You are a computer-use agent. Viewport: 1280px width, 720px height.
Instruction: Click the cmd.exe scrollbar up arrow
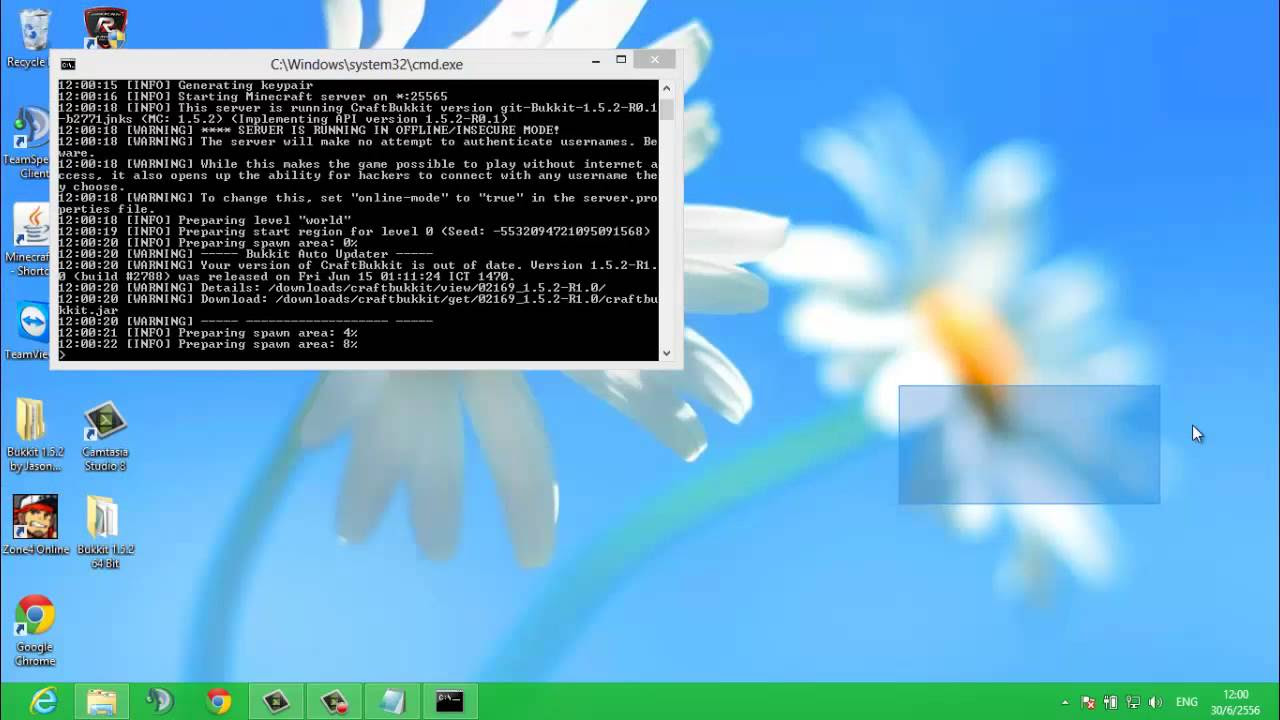(x=666, y=87)
